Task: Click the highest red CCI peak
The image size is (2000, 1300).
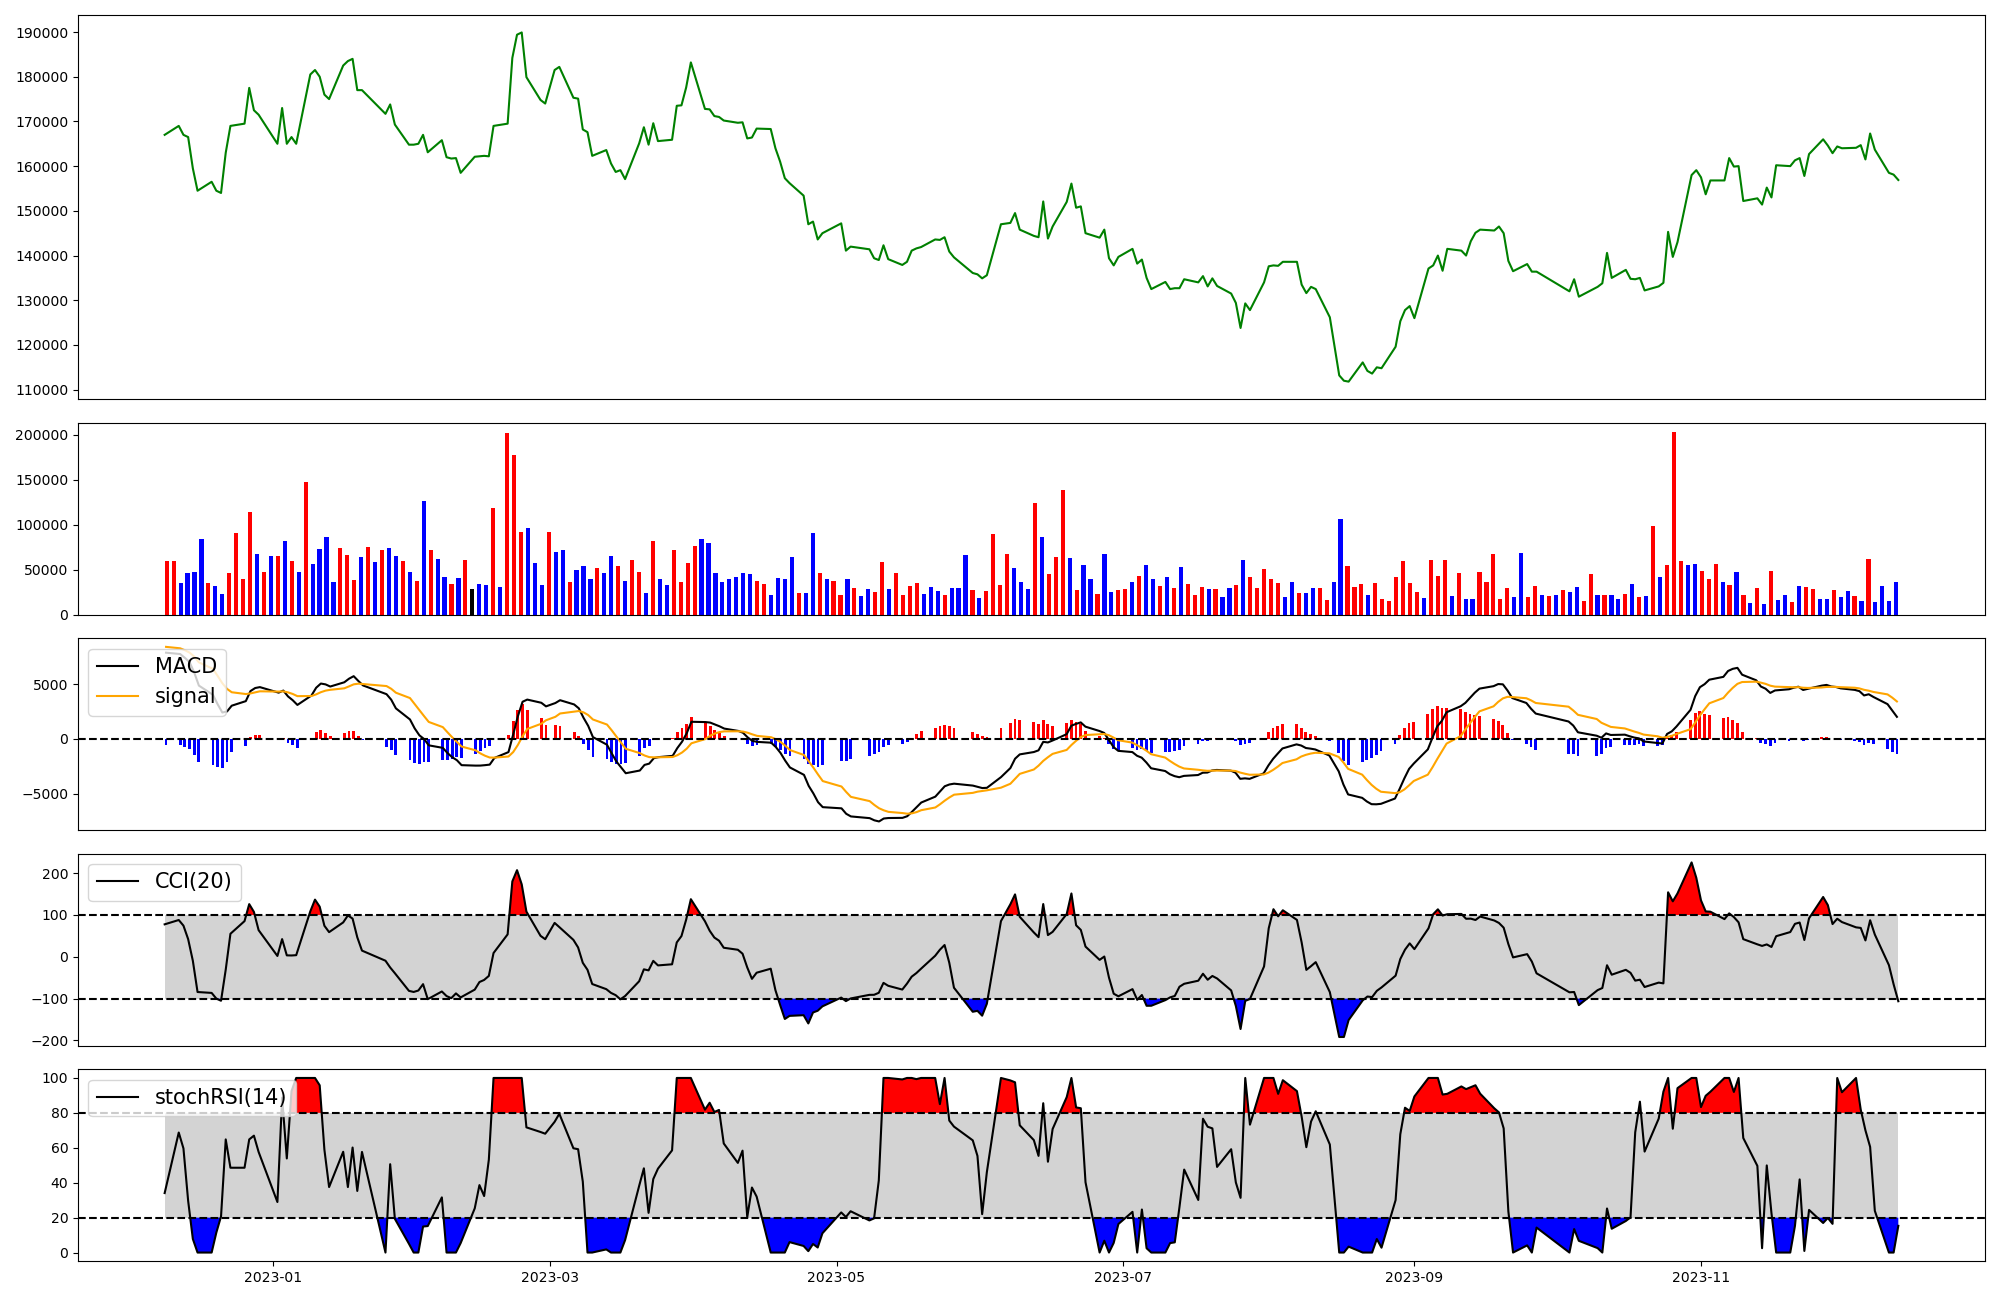Action: [1692, 863]
